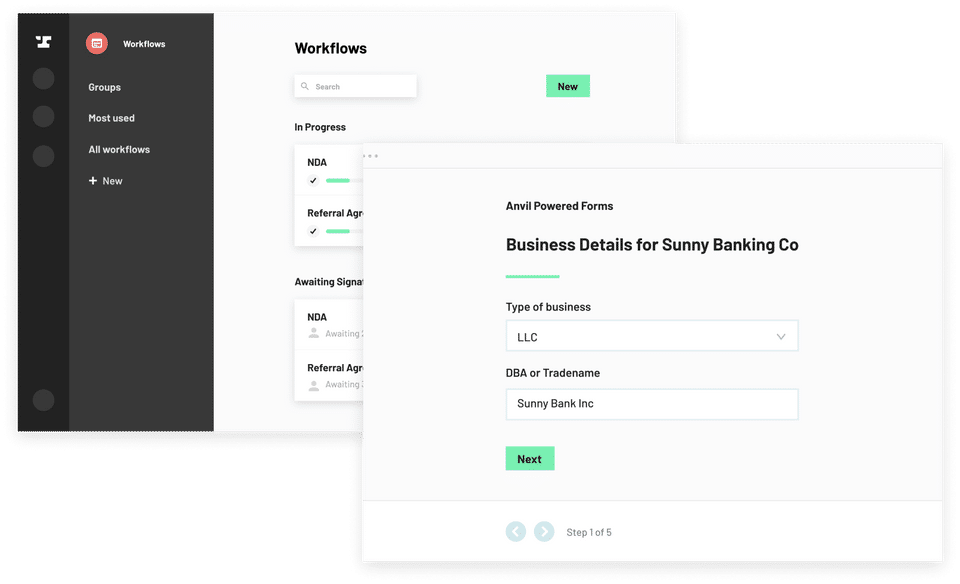The width and height of the screenshot is (960, 584).
Task: Click the three dots on form window
Action: (x=370, y=156)
